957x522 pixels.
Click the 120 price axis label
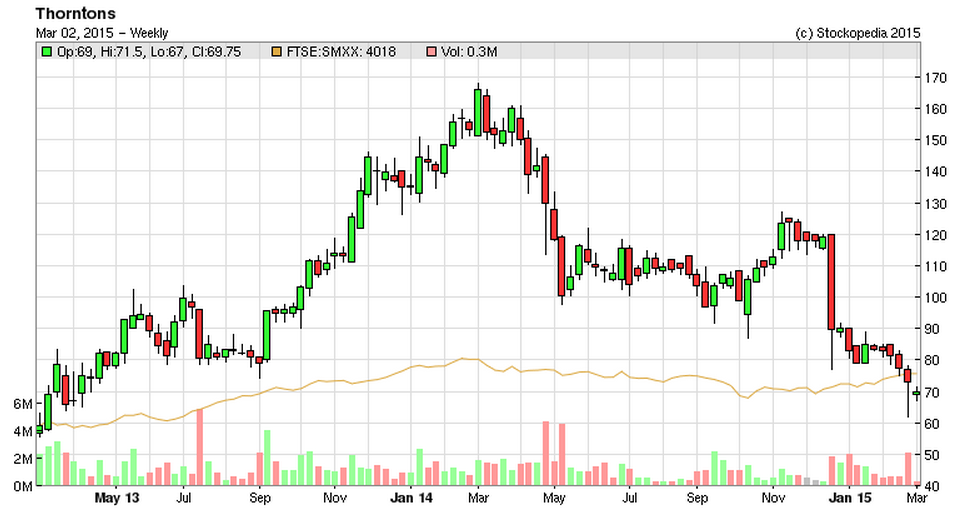coord(936,235)
